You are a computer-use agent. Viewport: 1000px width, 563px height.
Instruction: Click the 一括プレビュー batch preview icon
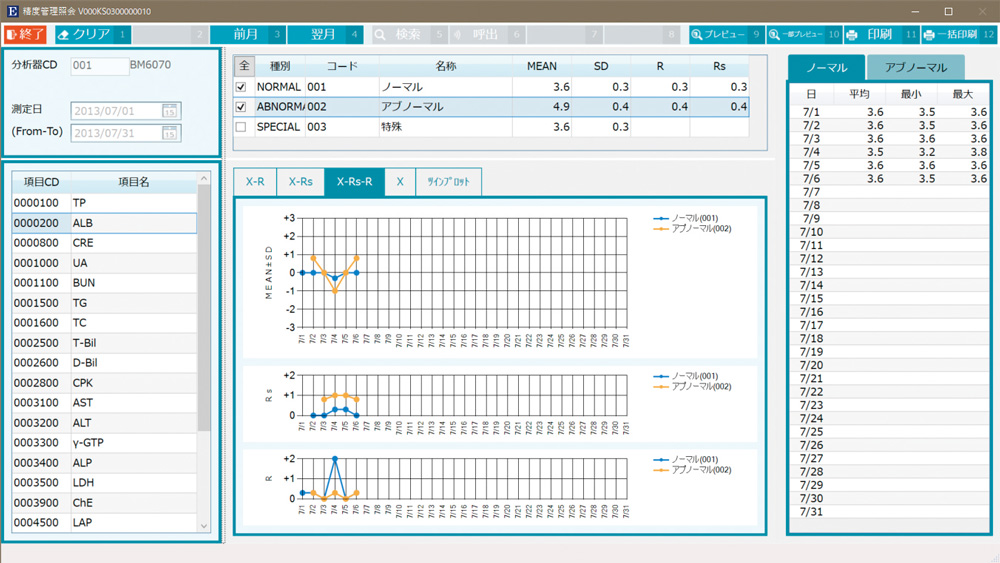coord(774,34)
